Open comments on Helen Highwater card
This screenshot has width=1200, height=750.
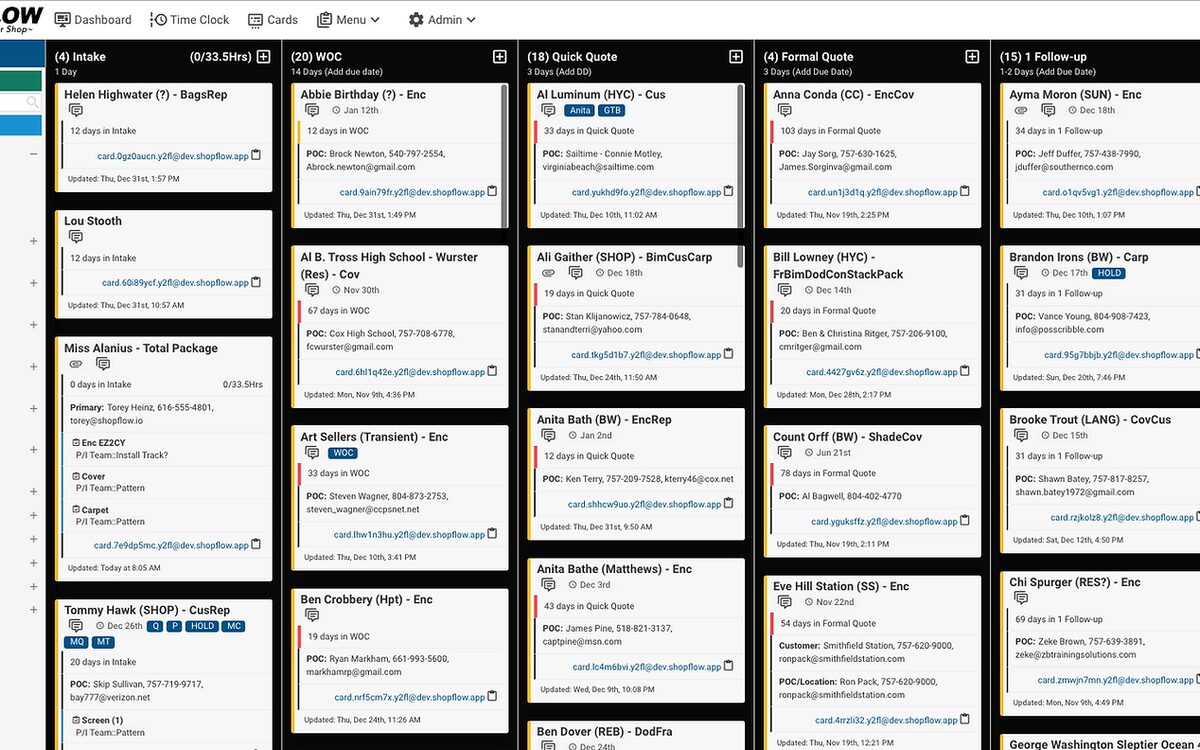click(x=76, y=111)
